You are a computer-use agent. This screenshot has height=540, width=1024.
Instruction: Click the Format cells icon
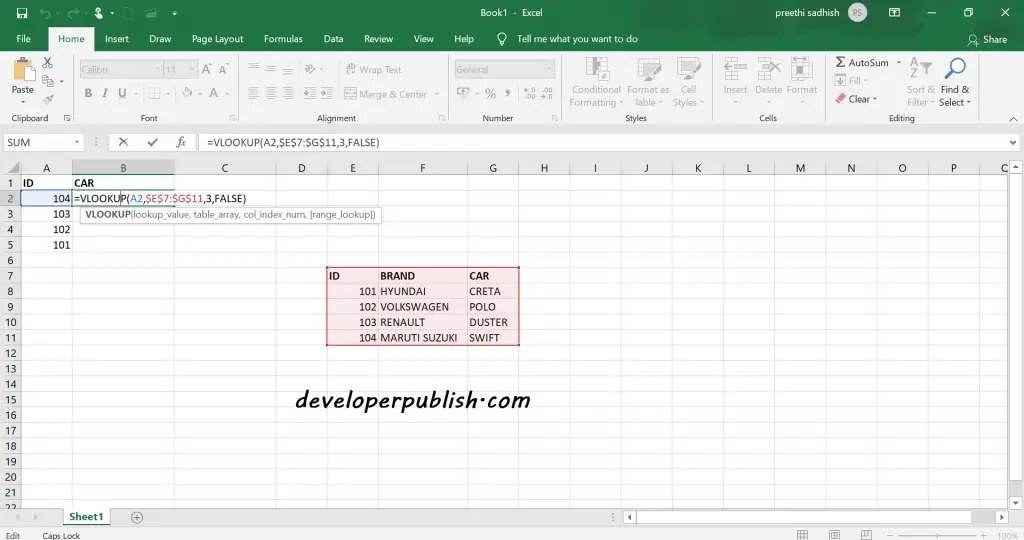802,70
